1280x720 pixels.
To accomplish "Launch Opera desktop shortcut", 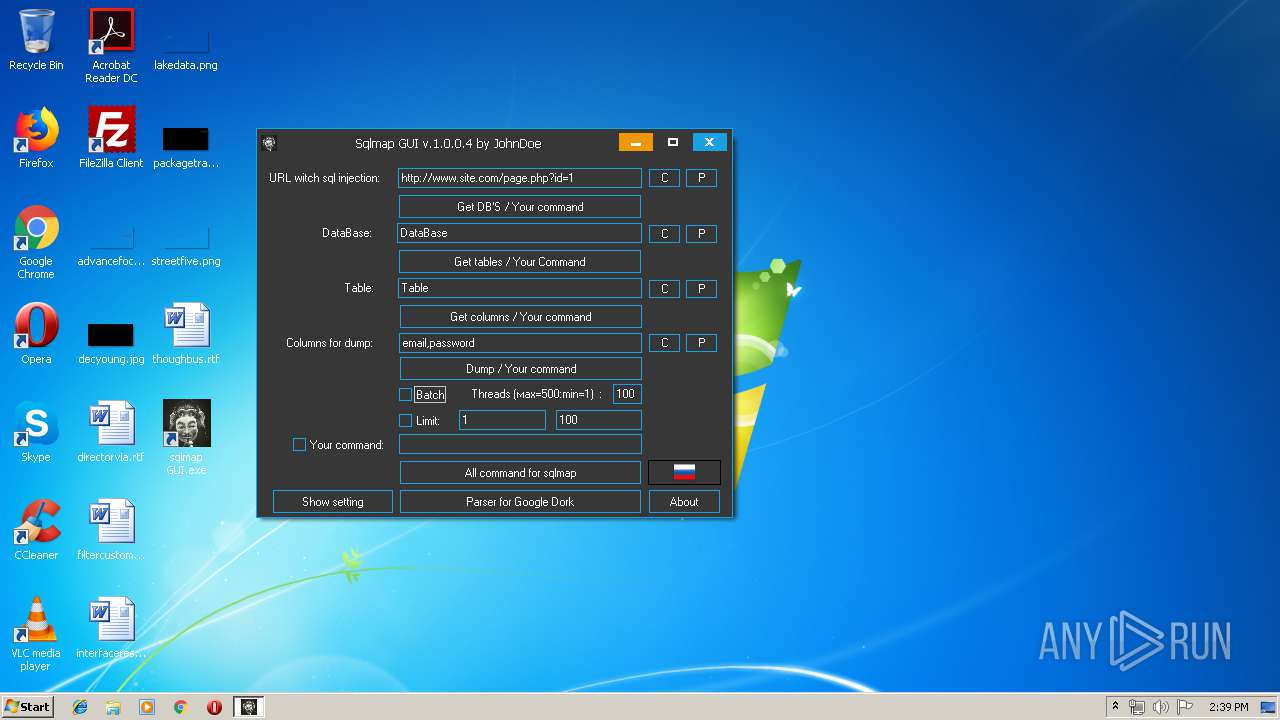I will (x=36, y=334).
